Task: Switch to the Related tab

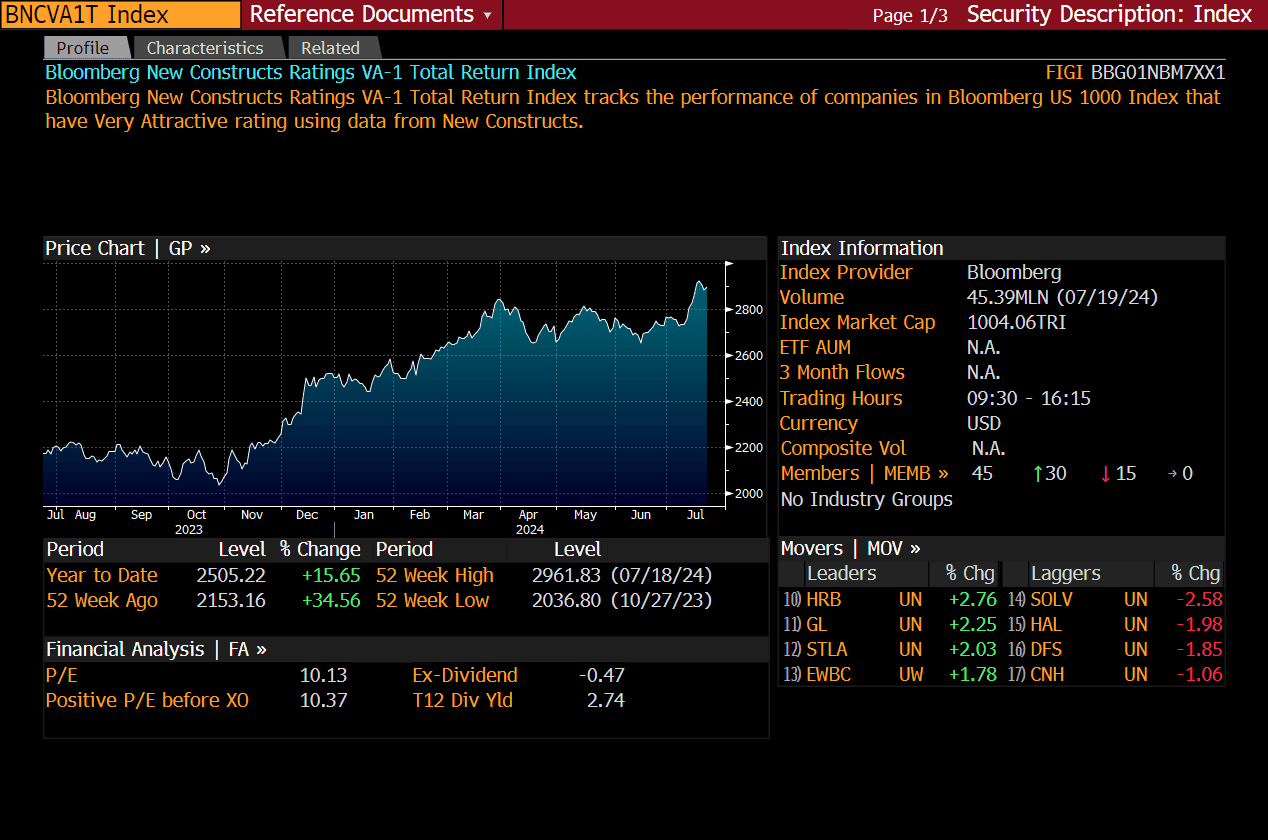Action: coord(331,47)
